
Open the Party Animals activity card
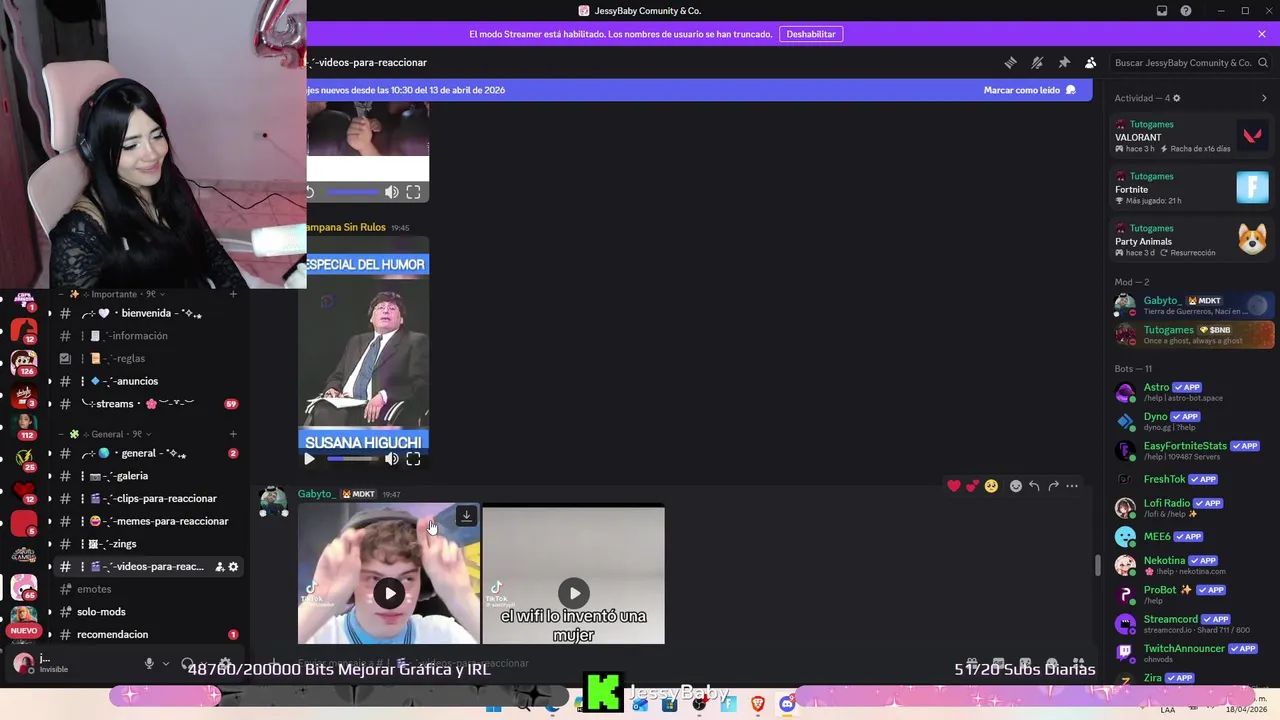(x=1192, y=240)
